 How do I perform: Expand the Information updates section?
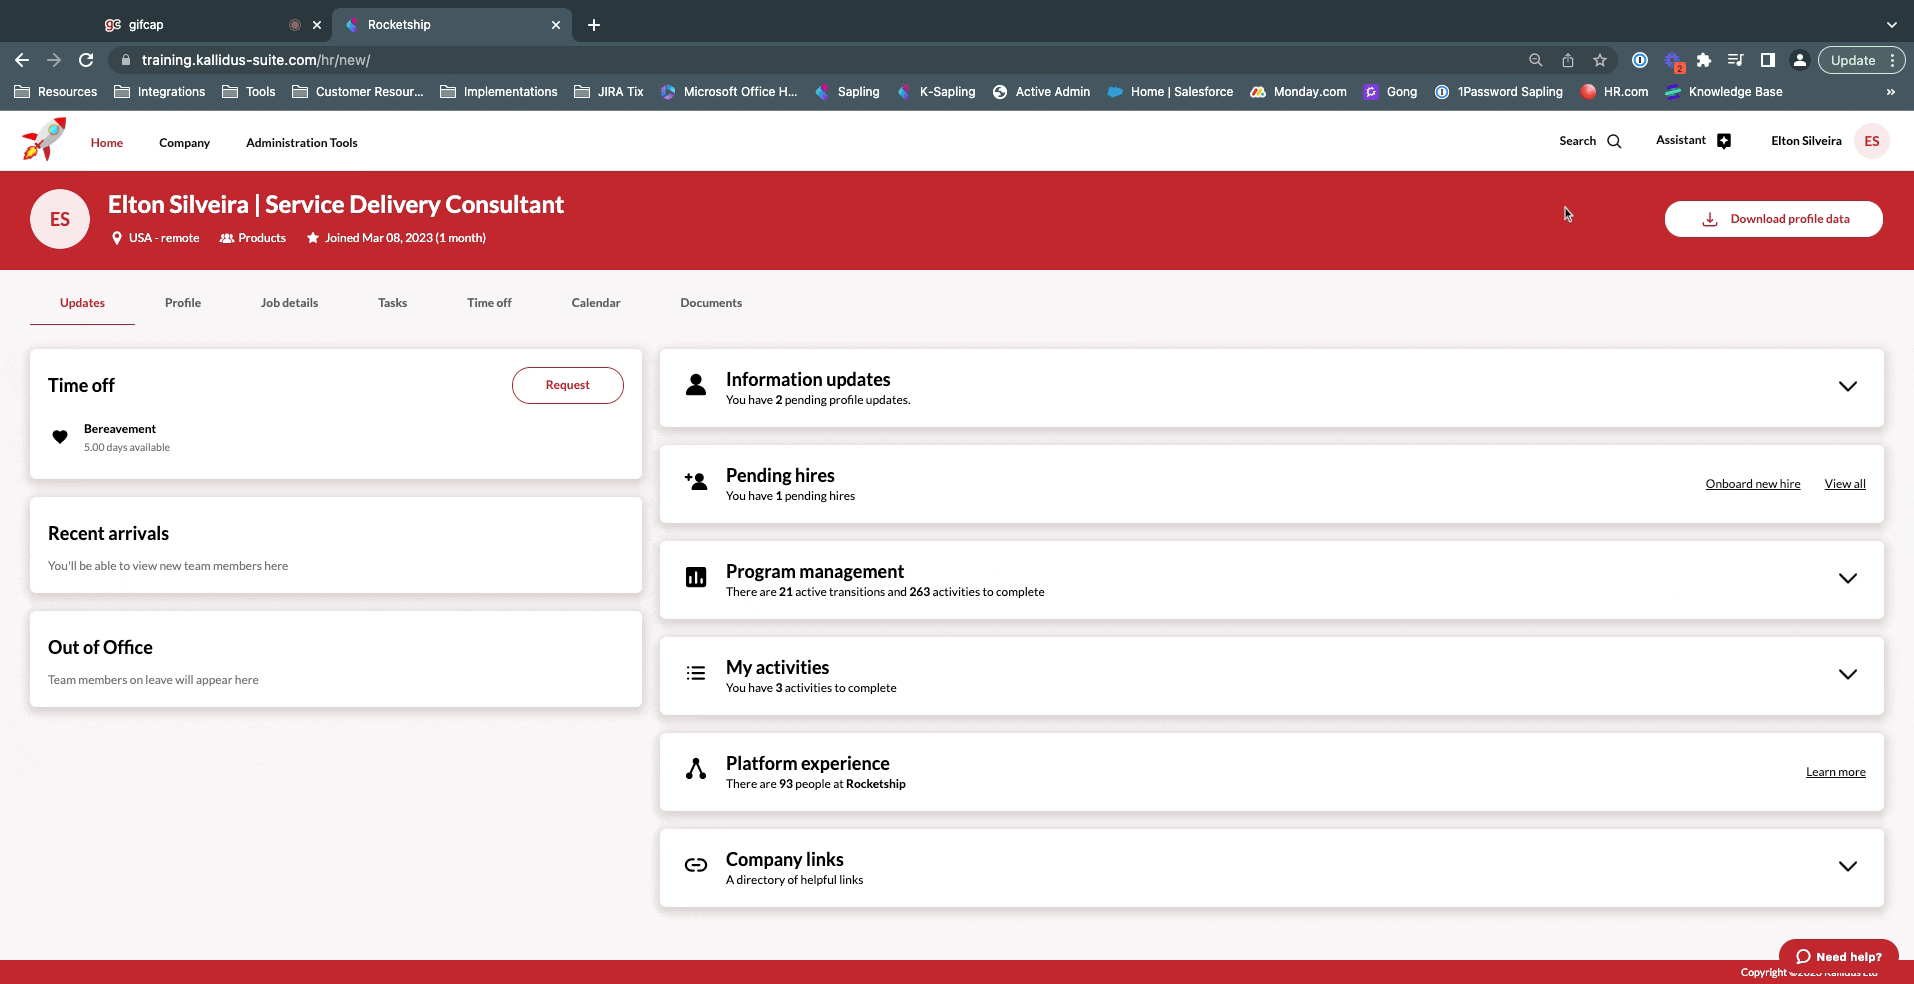click(1847, 387)
